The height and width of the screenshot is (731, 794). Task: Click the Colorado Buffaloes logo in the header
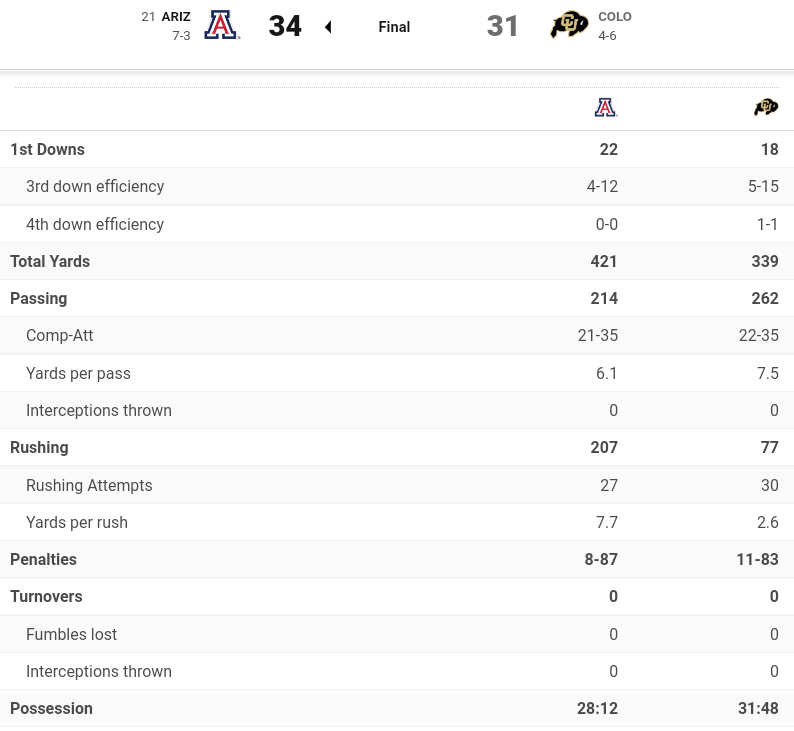569,25
